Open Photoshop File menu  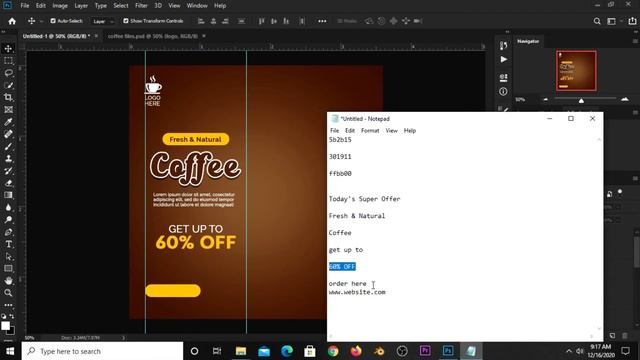tap(25, 6)
